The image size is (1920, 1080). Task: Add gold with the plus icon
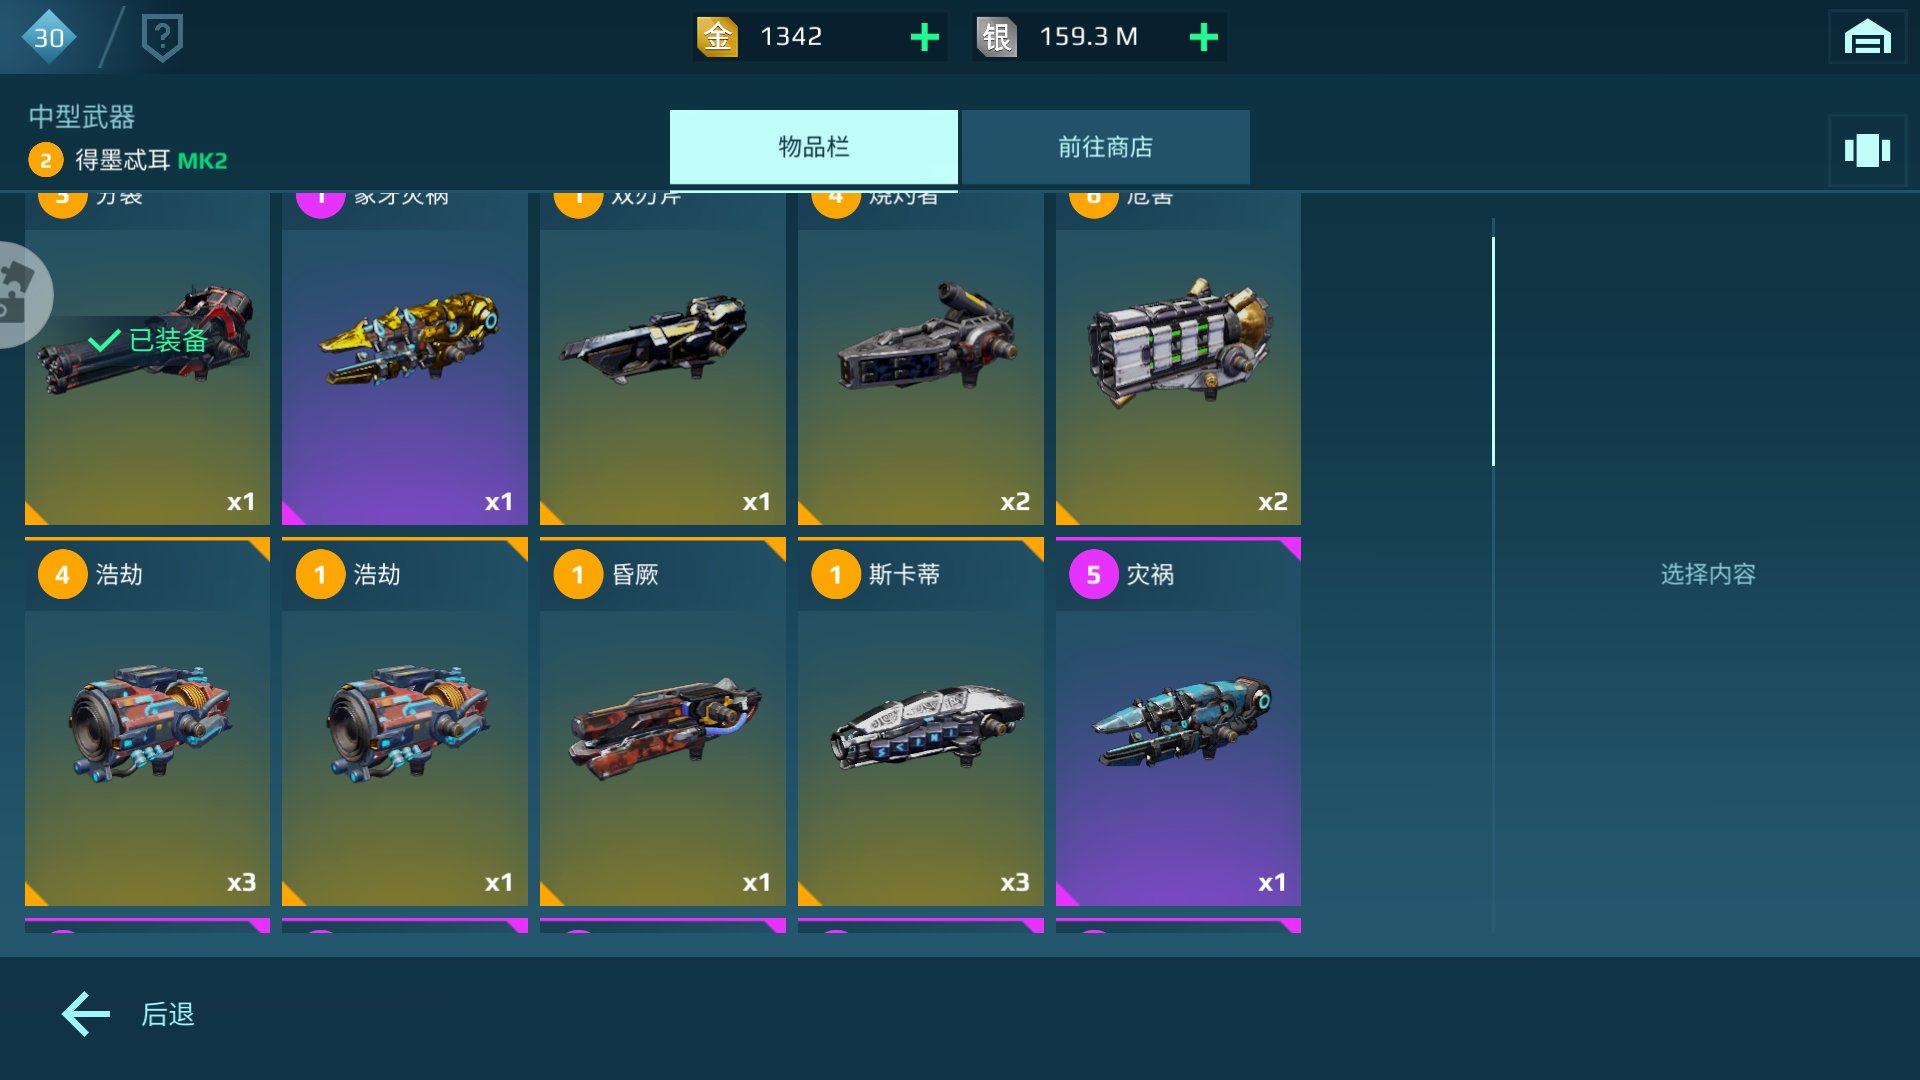click(x=924, y=37)
